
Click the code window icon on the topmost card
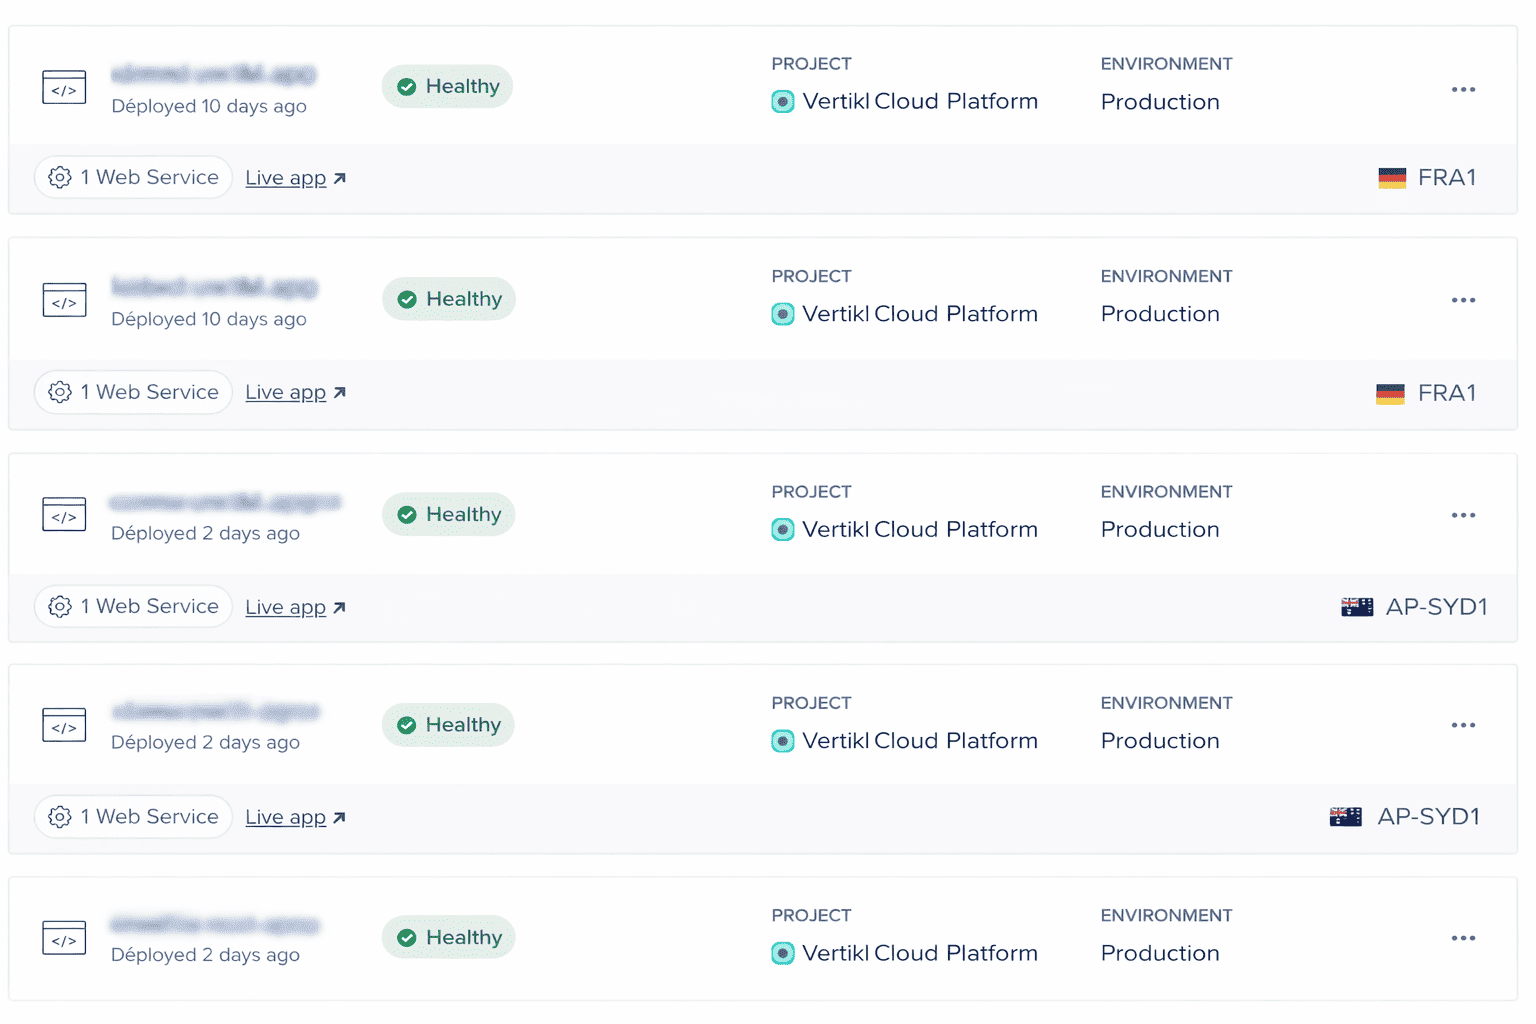click(64, 88)
